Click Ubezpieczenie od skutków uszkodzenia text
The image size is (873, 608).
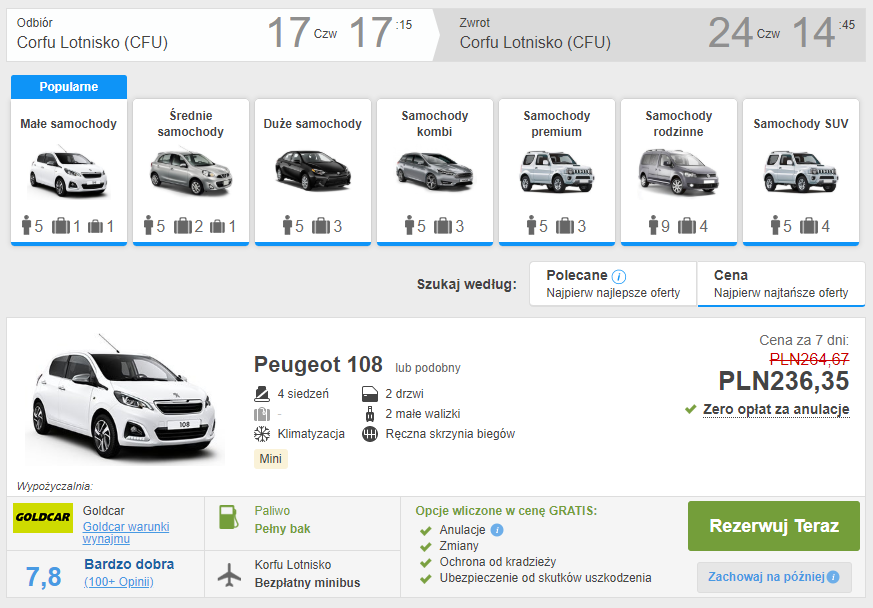click(545, 578)
